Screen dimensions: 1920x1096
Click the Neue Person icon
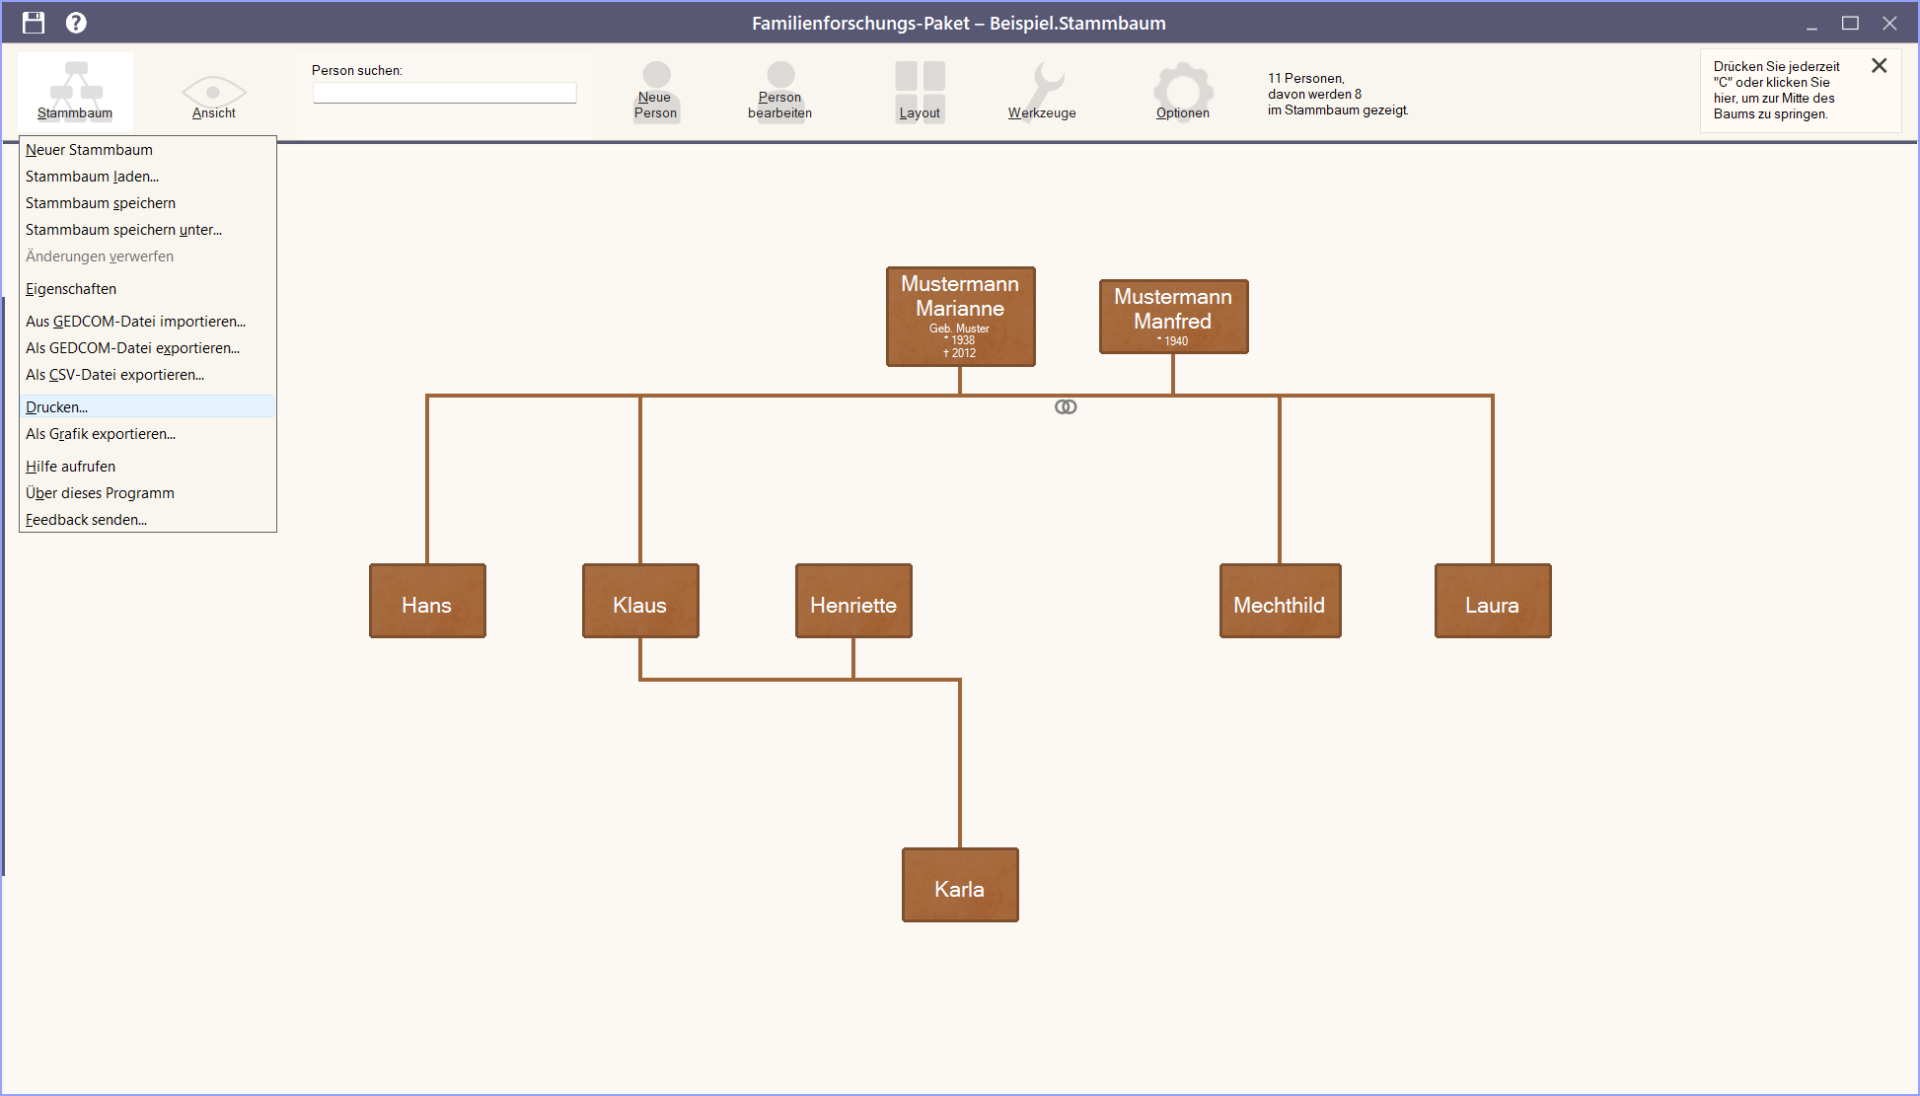pyautogui.click(x=656, y=91)
